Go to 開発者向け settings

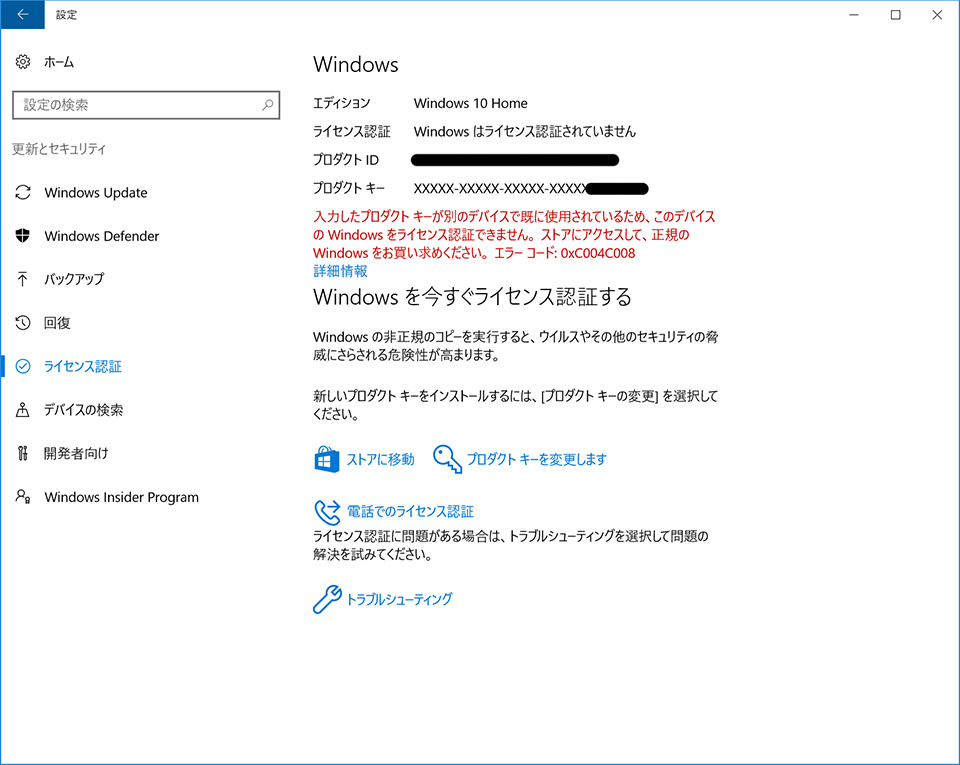point(76,453)
